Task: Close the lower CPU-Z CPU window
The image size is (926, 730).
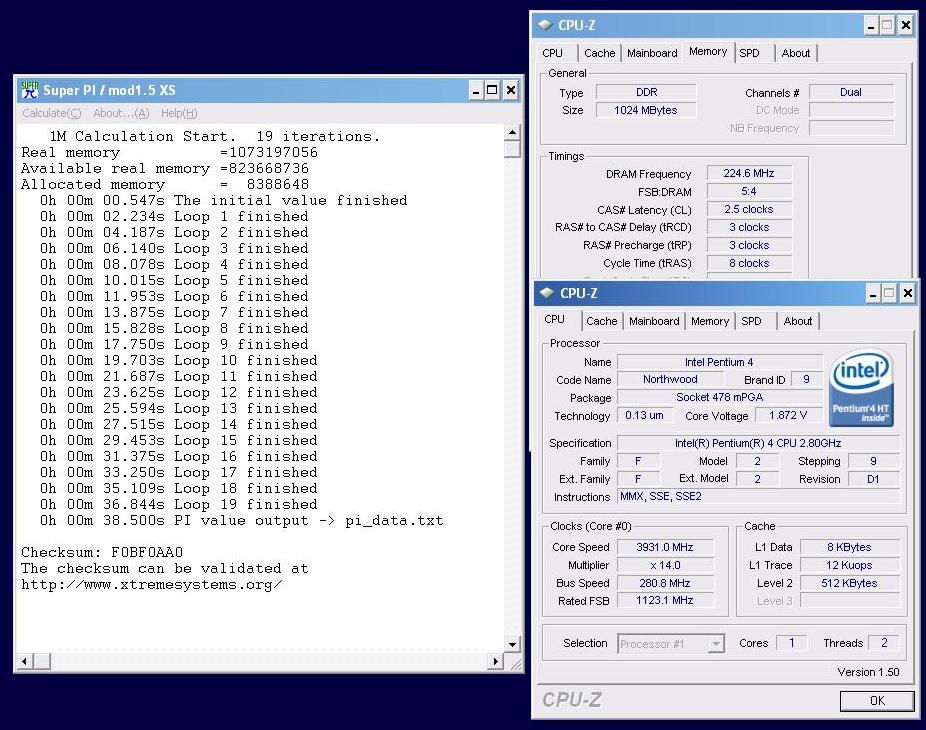Action: tap(908, 293)
